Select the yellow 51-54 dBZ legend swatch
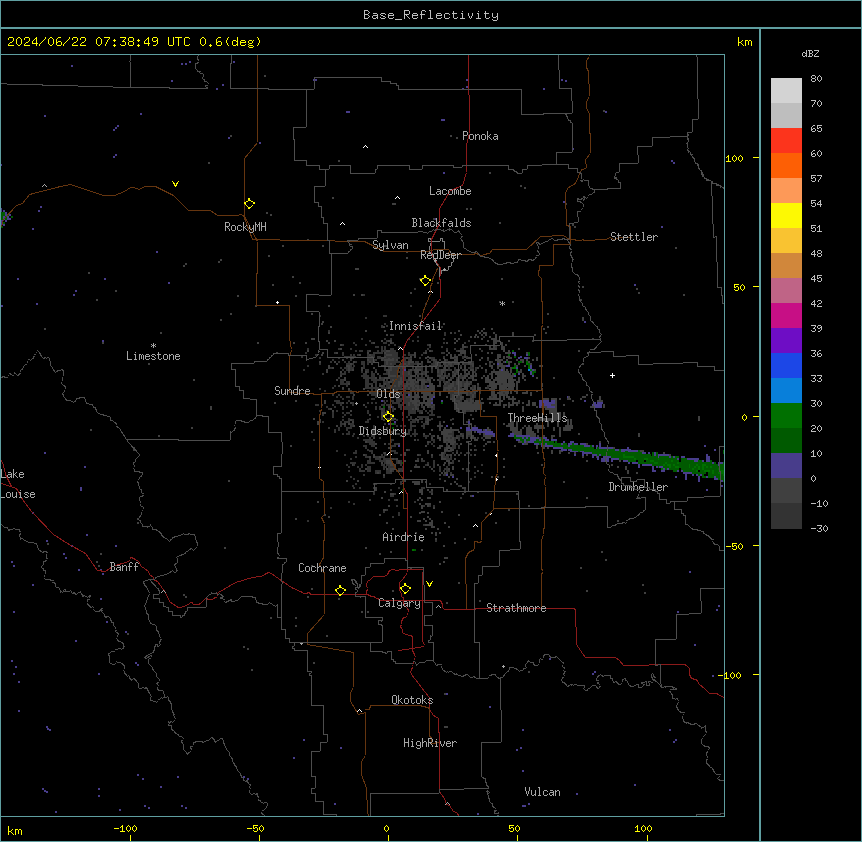 786,215
